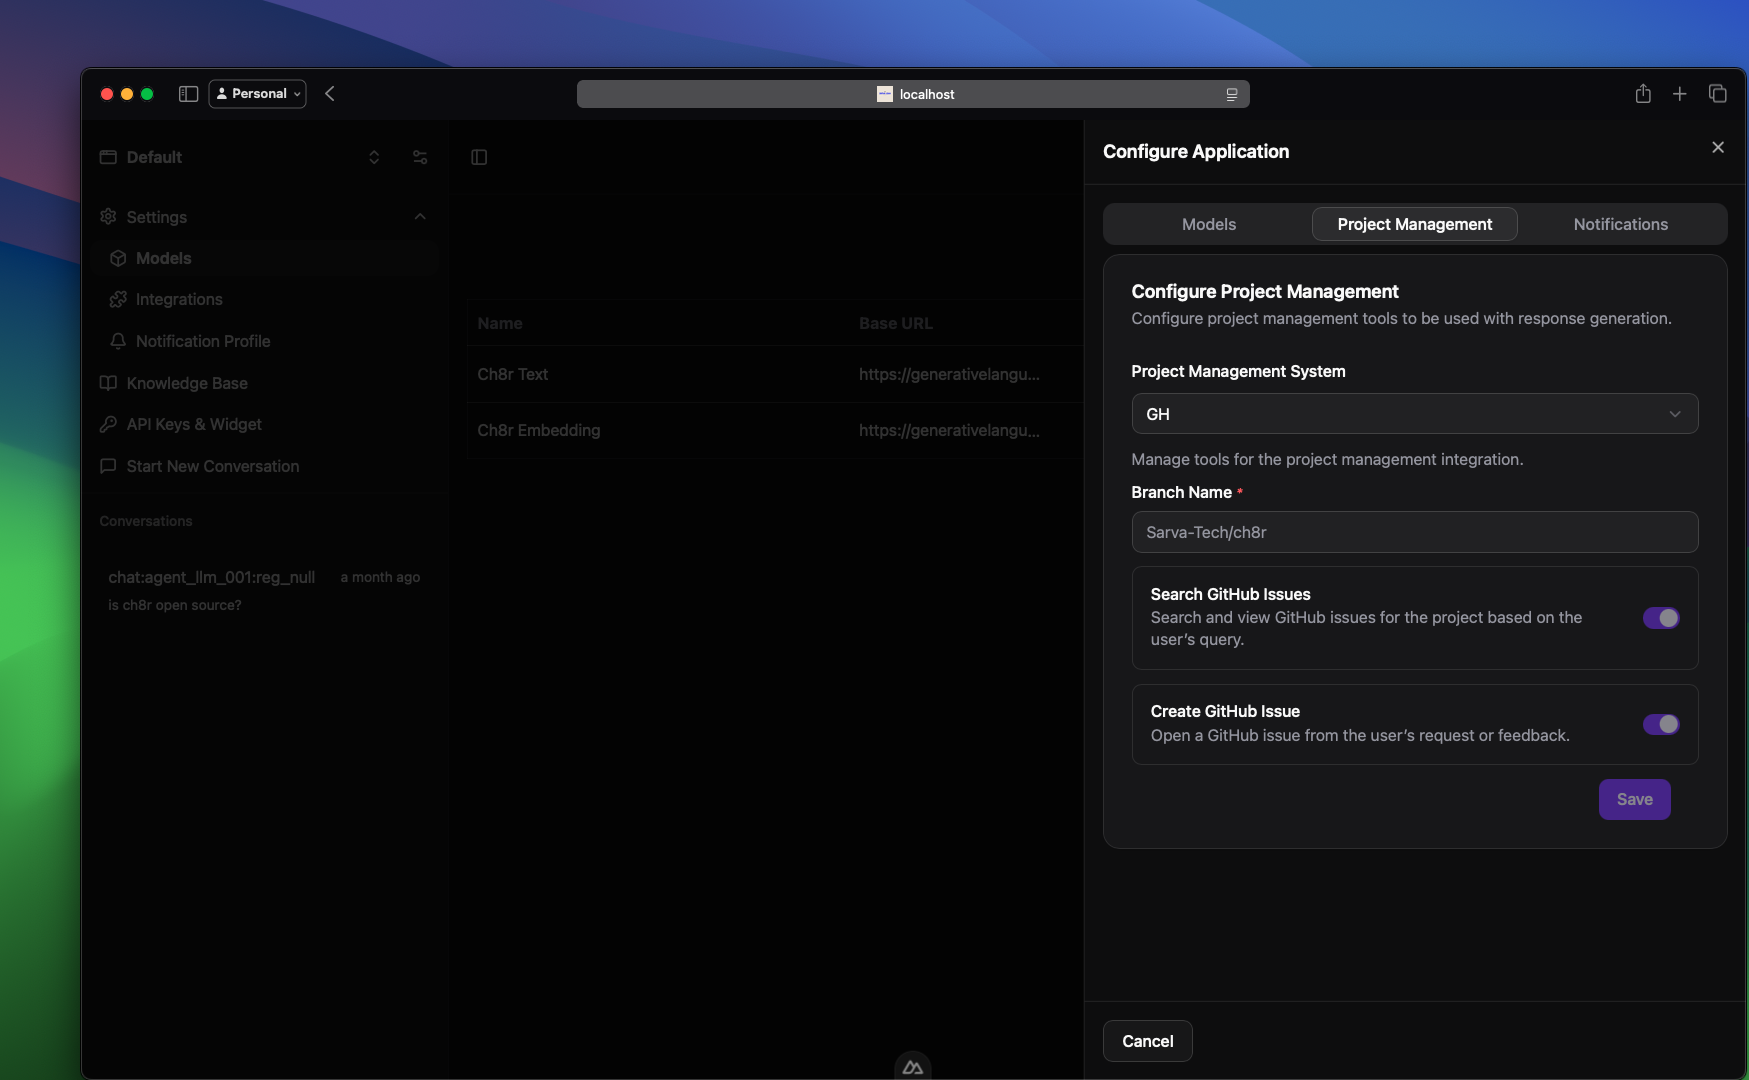Viewport: 1749px width, 1080px height.
Task: Open Integrations via the puzzle icon
Action: (118, 299)
